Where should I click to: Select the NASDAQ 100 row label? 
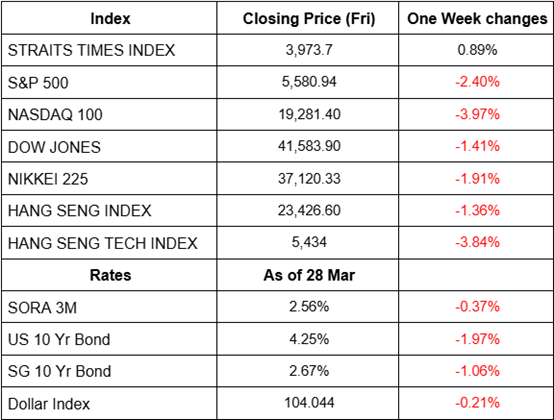pyautogui.click(x=55, y=115)
